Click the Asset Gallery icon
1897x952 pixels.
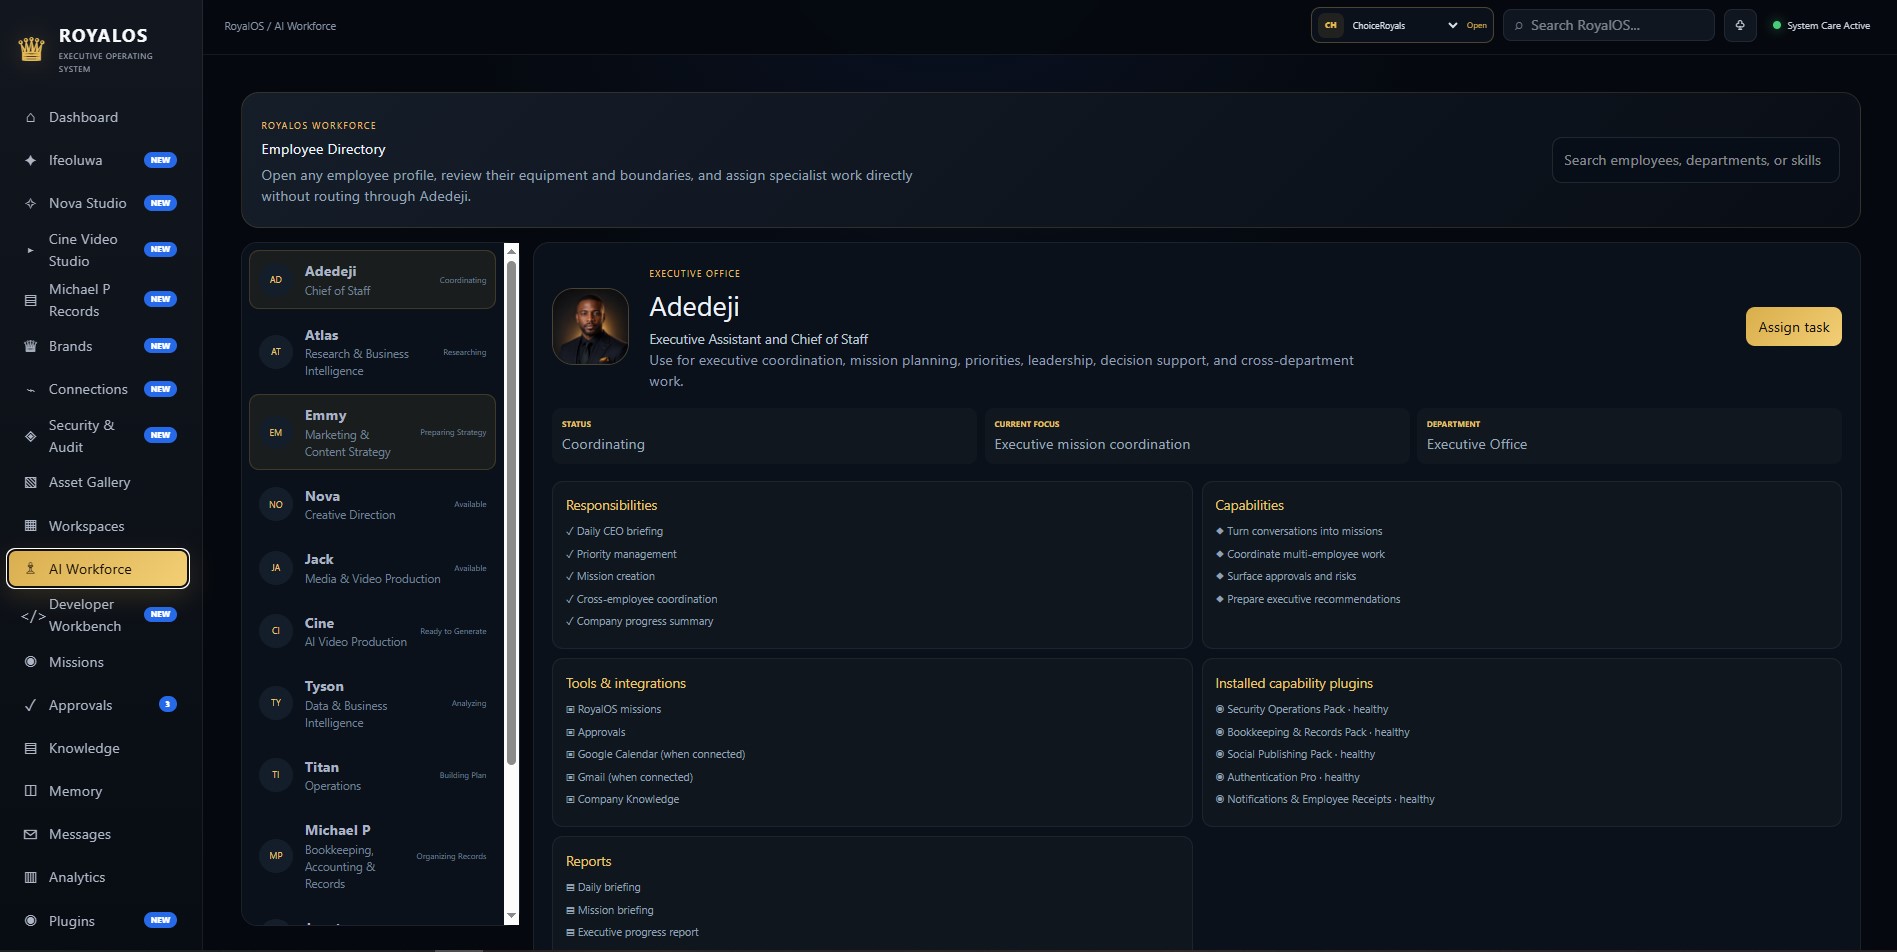[x=30, y=482]
